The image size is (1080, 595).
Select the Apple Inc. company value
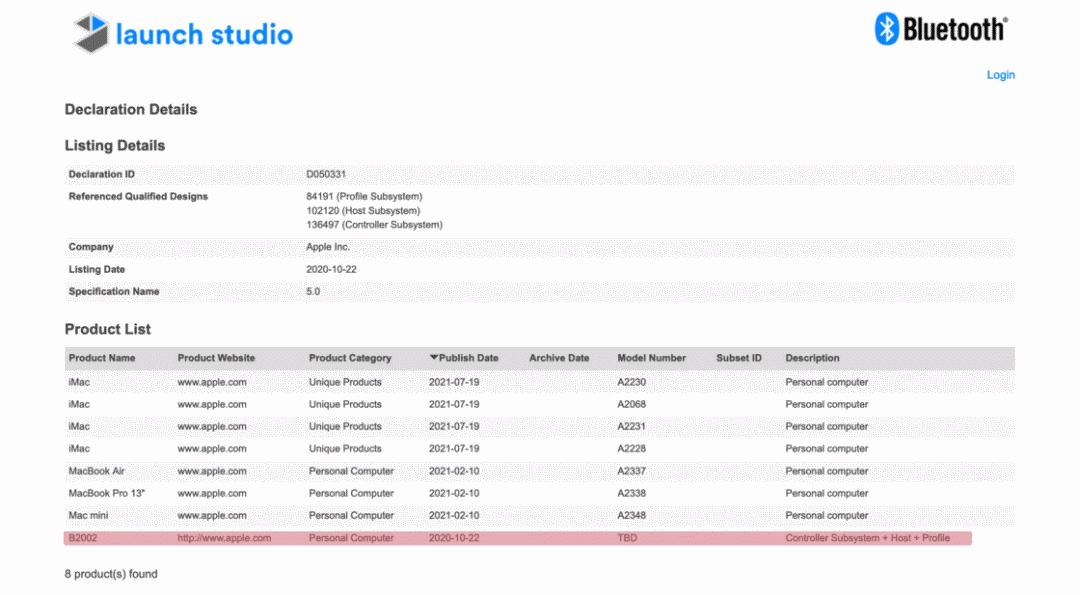pos(328,247)
